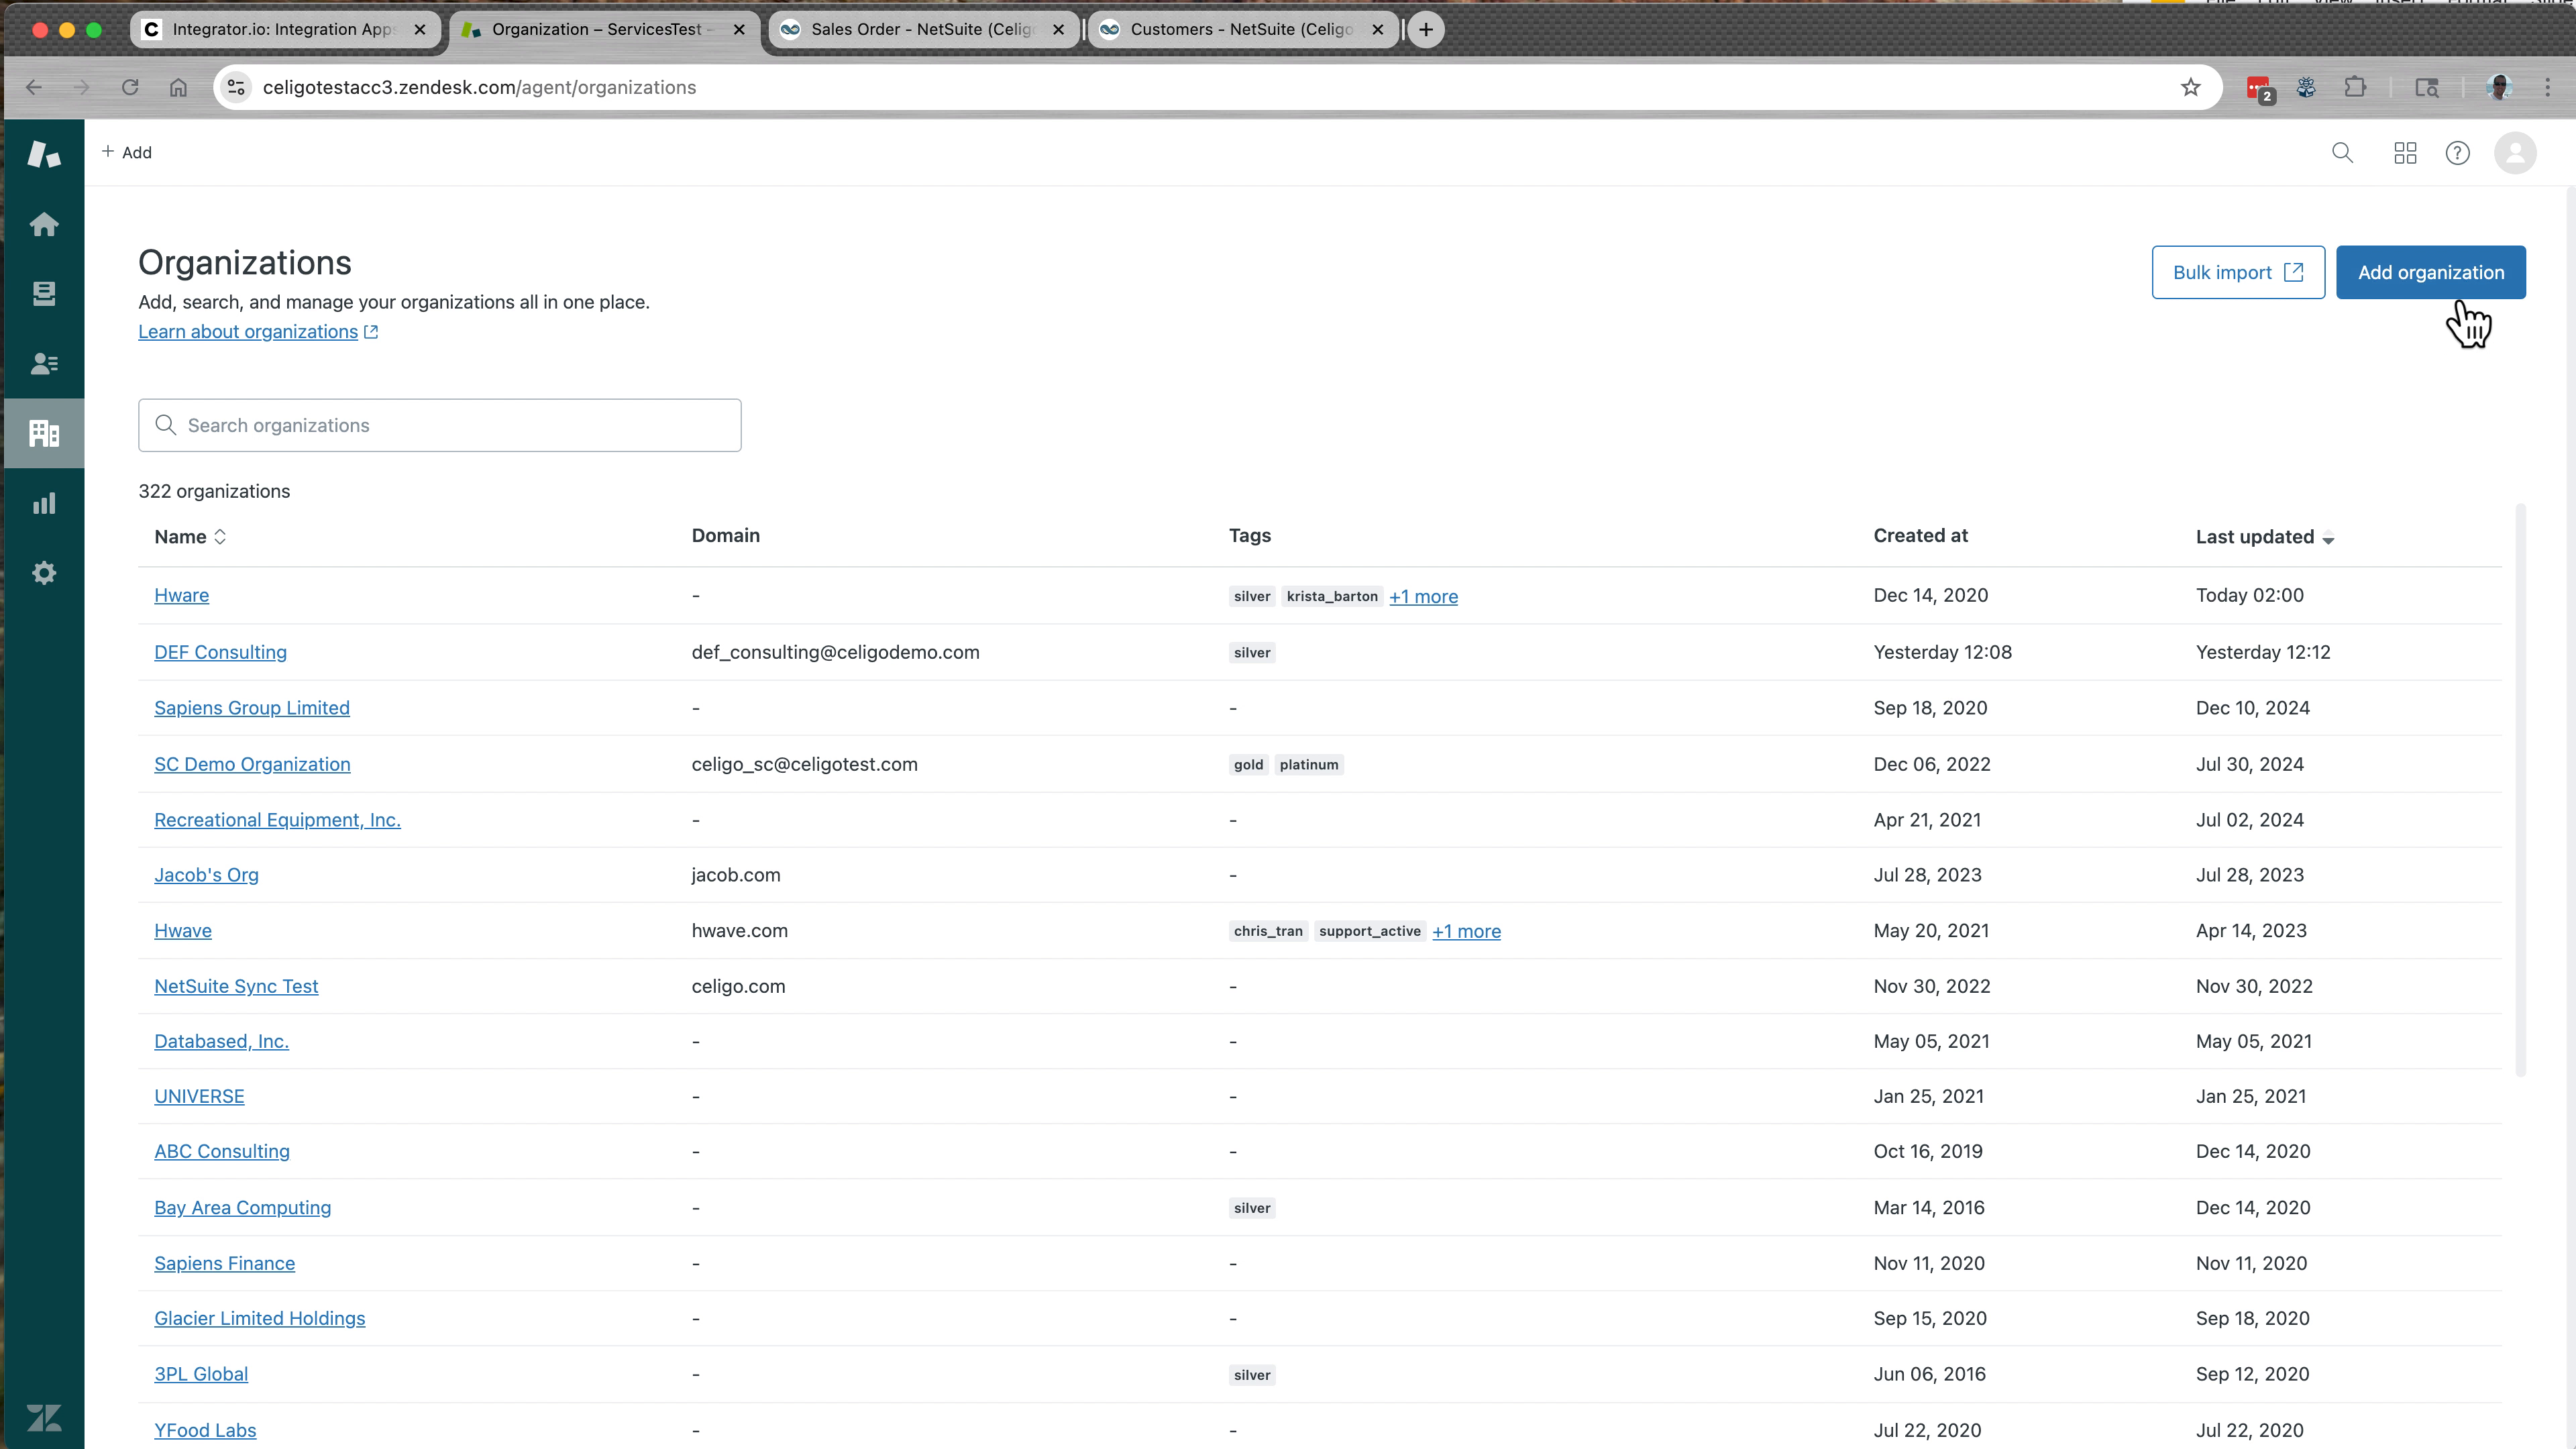
Task: Click the Search organizations field
Action: (x=439, y=425)
